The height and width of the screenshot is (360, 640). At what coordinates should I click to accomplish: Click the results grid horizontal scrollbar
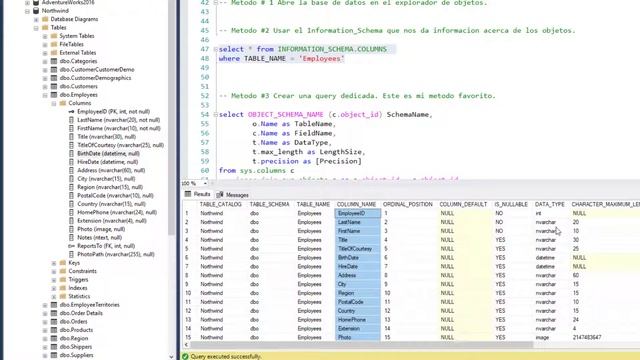[362, 345]
